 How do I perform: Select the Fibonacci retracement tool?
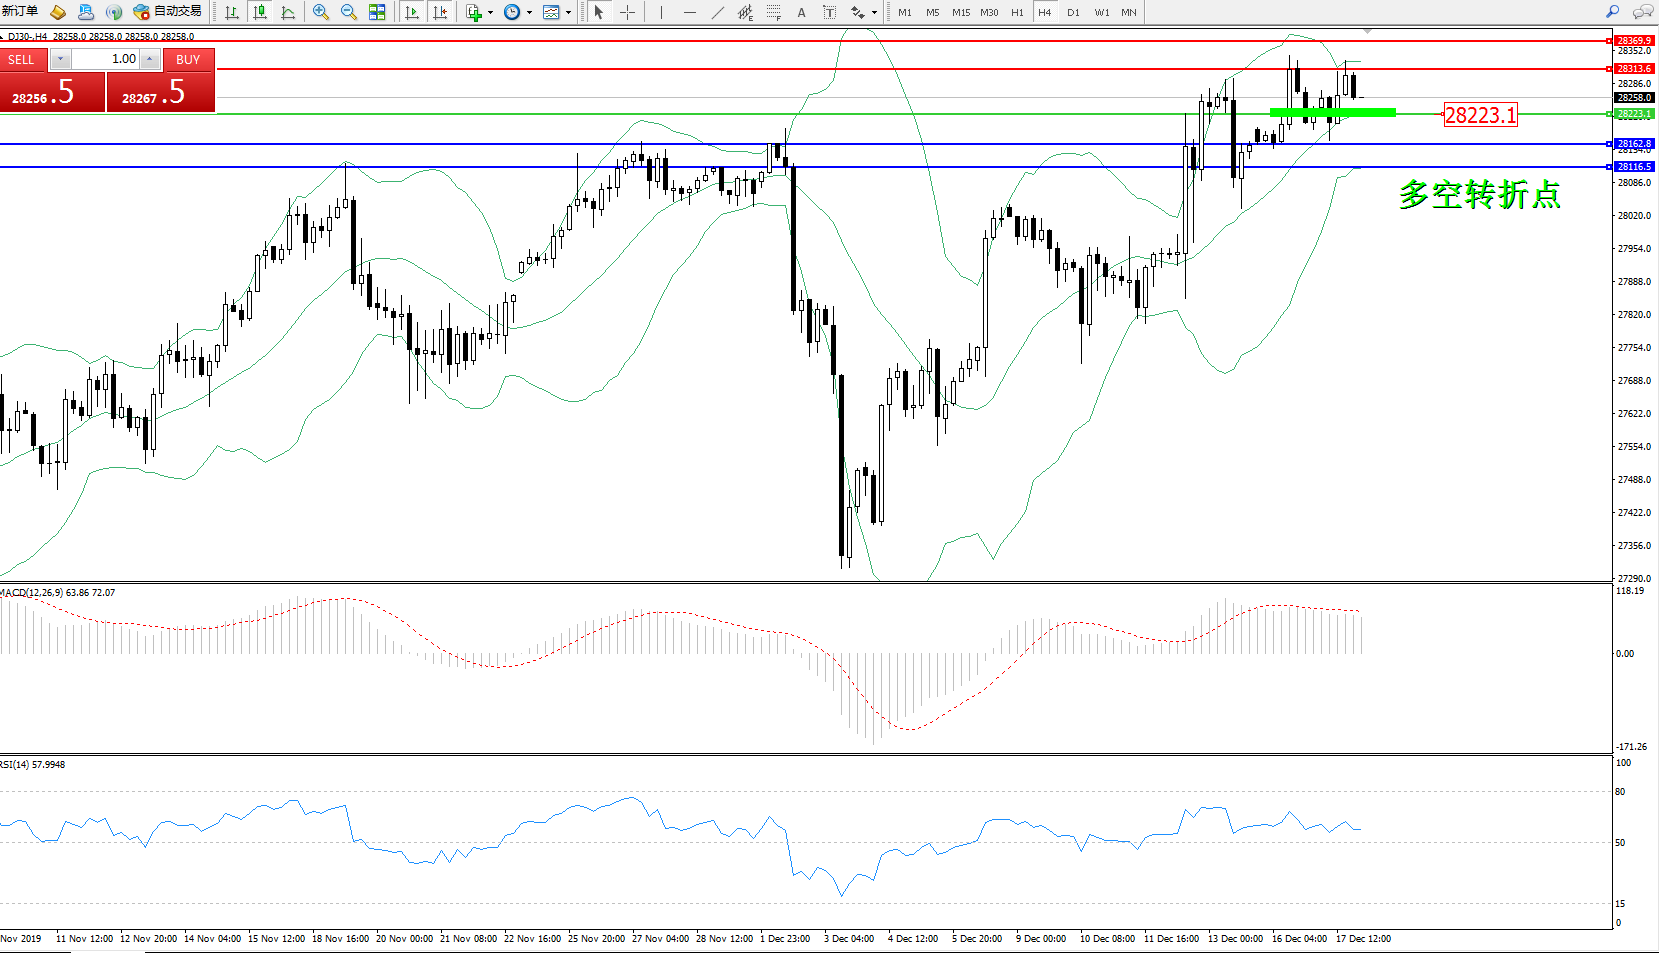(x=773, y=12)
